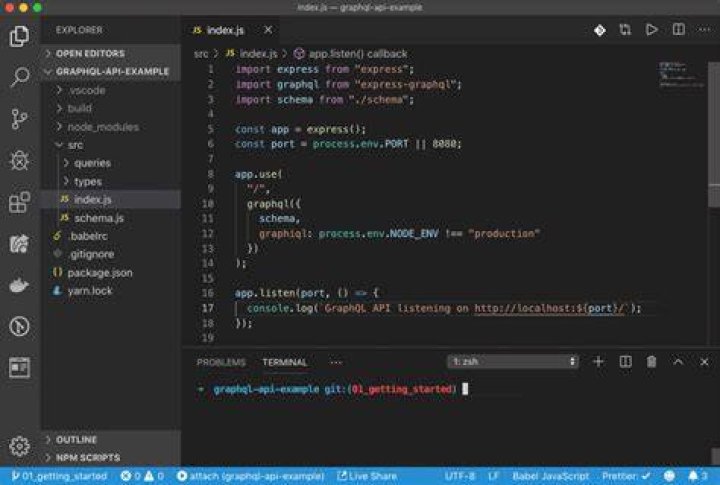Expand the Open Editors section
This screenshot has height=485, width=720.
[111, 53]
